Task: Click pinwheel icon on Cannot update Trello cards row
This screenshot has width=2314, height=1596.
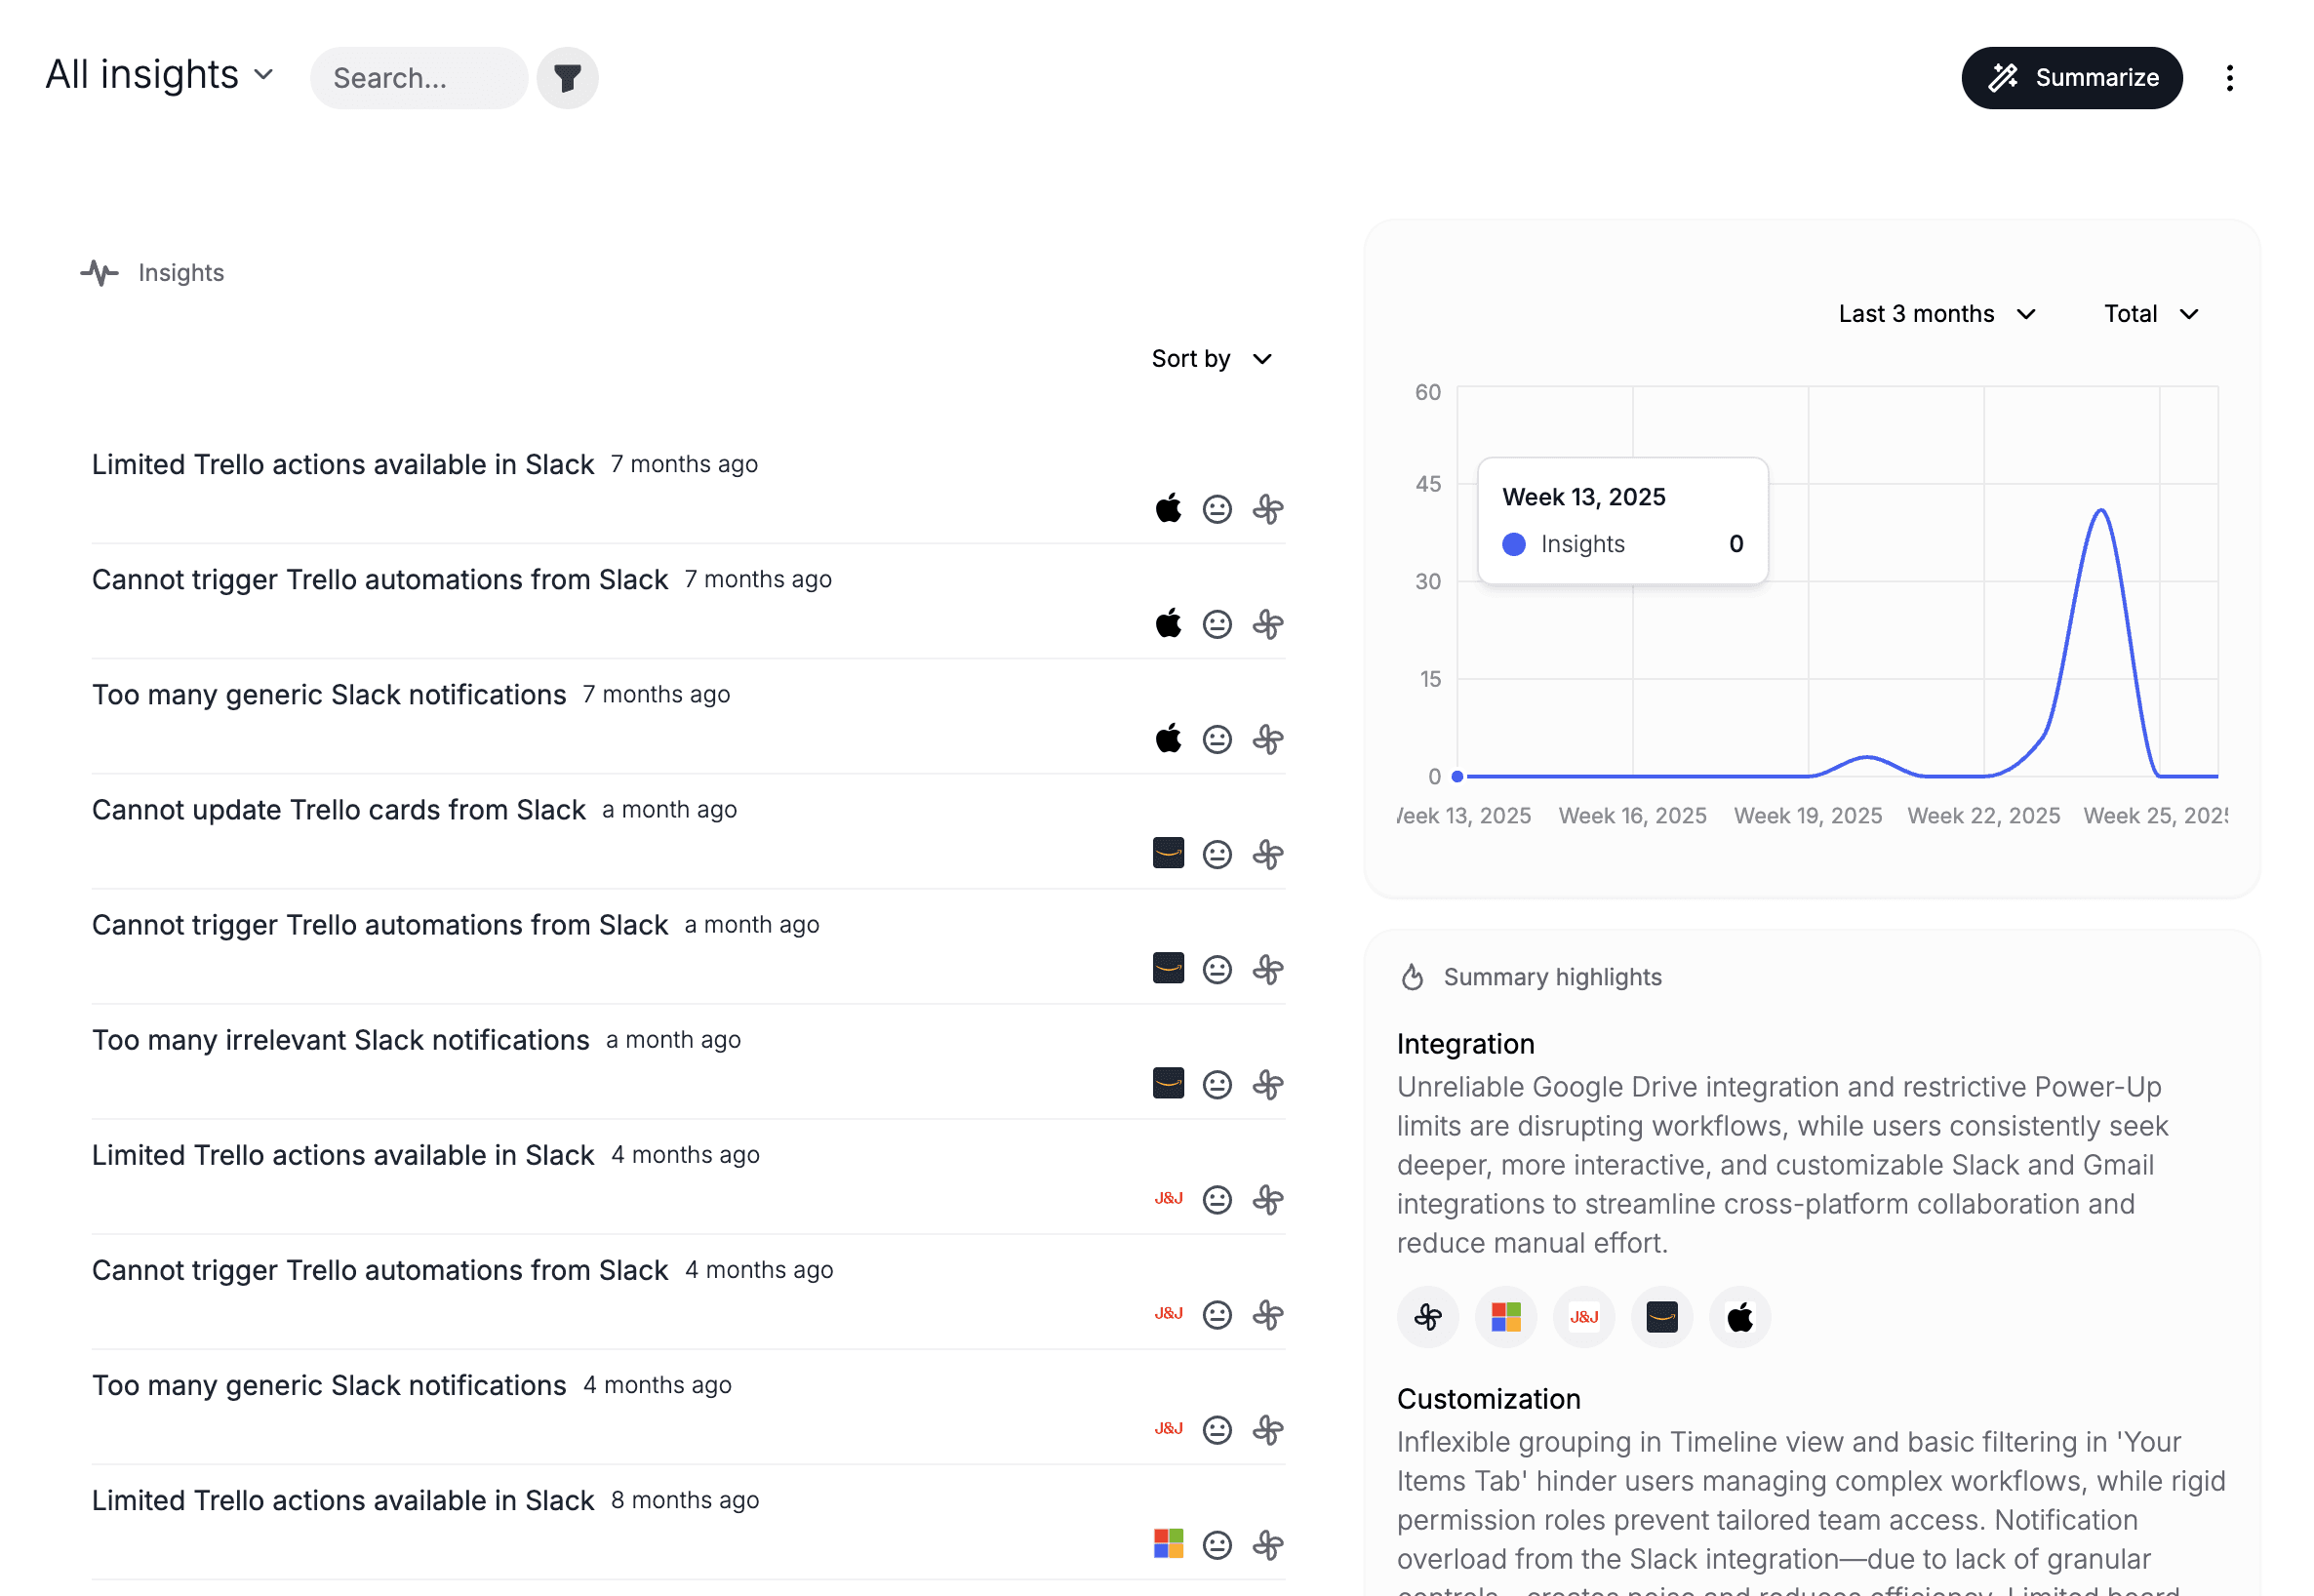Action: (1268, 854)
